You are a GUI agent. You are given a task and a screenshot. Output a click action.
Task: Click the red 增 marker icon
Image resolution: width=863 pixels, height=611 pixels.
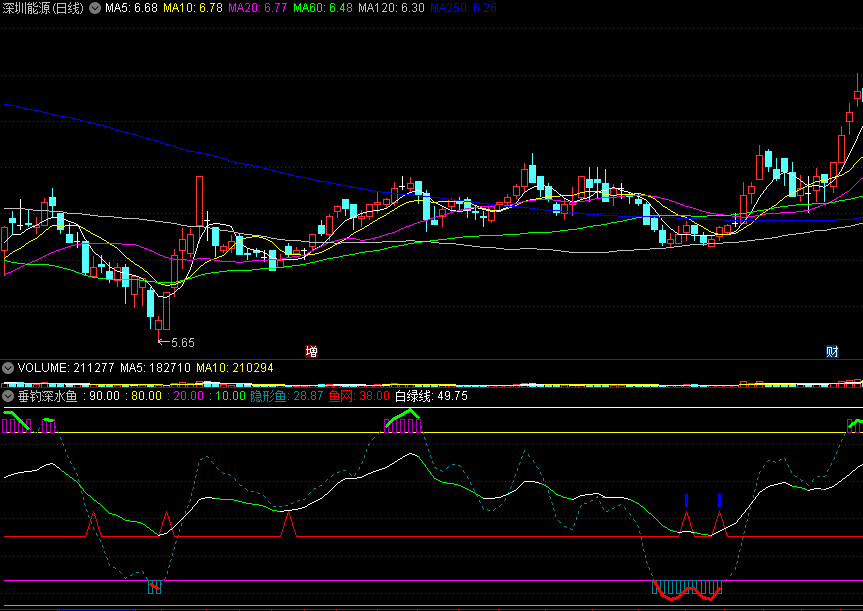pyautogui.click(x=312, y=351)
